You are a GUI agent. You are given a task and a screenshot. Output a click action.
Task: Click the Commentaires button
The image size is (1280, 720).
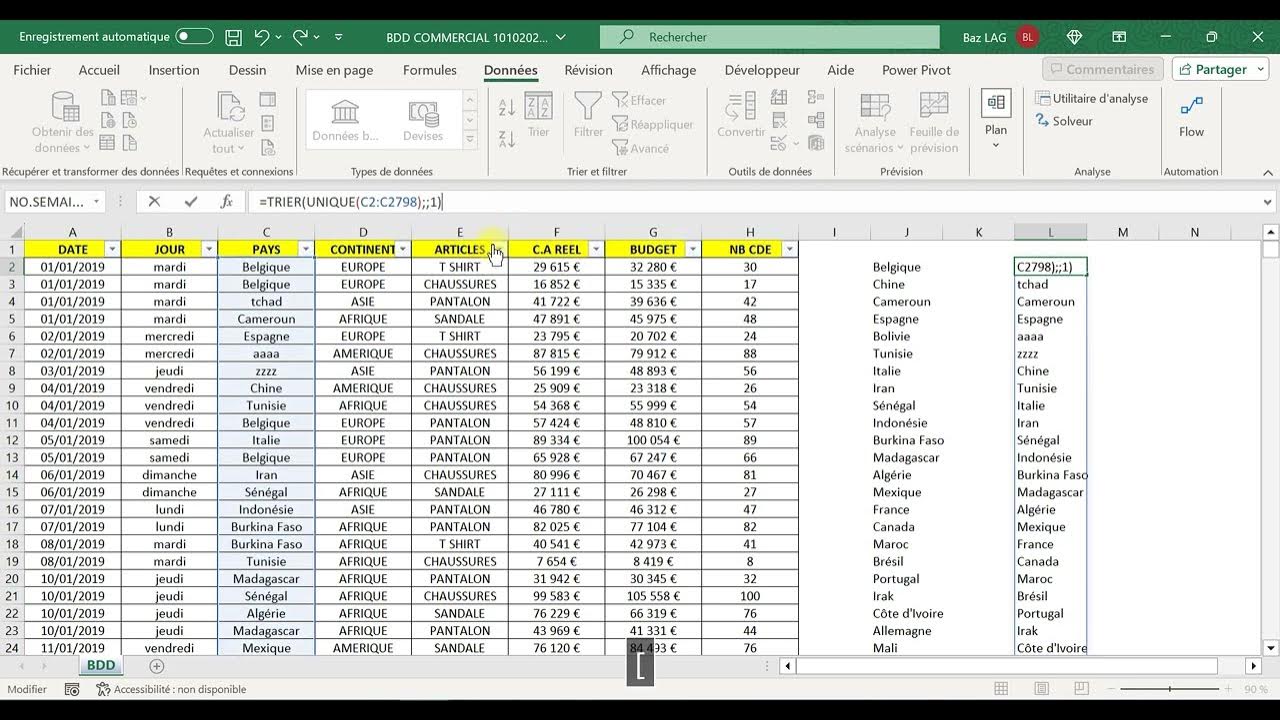pyautogui.click(x=1101, y=69)
